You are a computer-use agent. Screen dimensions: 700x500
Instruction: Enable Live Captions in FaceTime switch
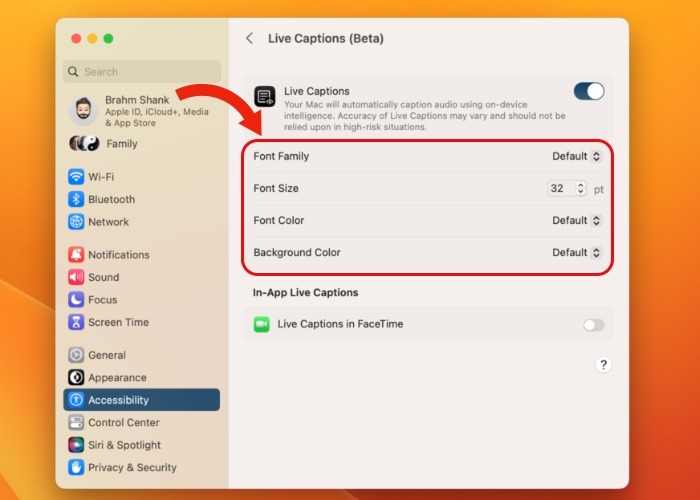[594, 325]
